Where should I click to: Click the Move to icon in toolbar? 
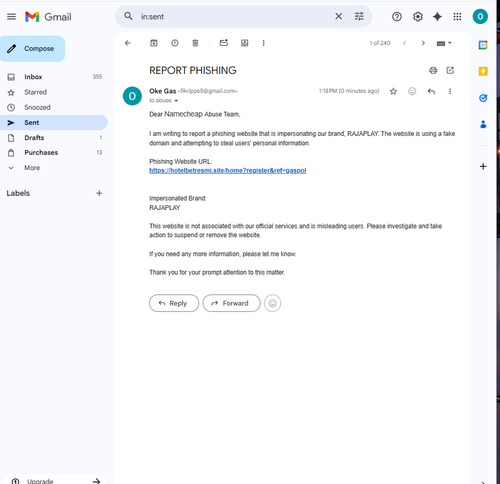(x=245, y=43)
